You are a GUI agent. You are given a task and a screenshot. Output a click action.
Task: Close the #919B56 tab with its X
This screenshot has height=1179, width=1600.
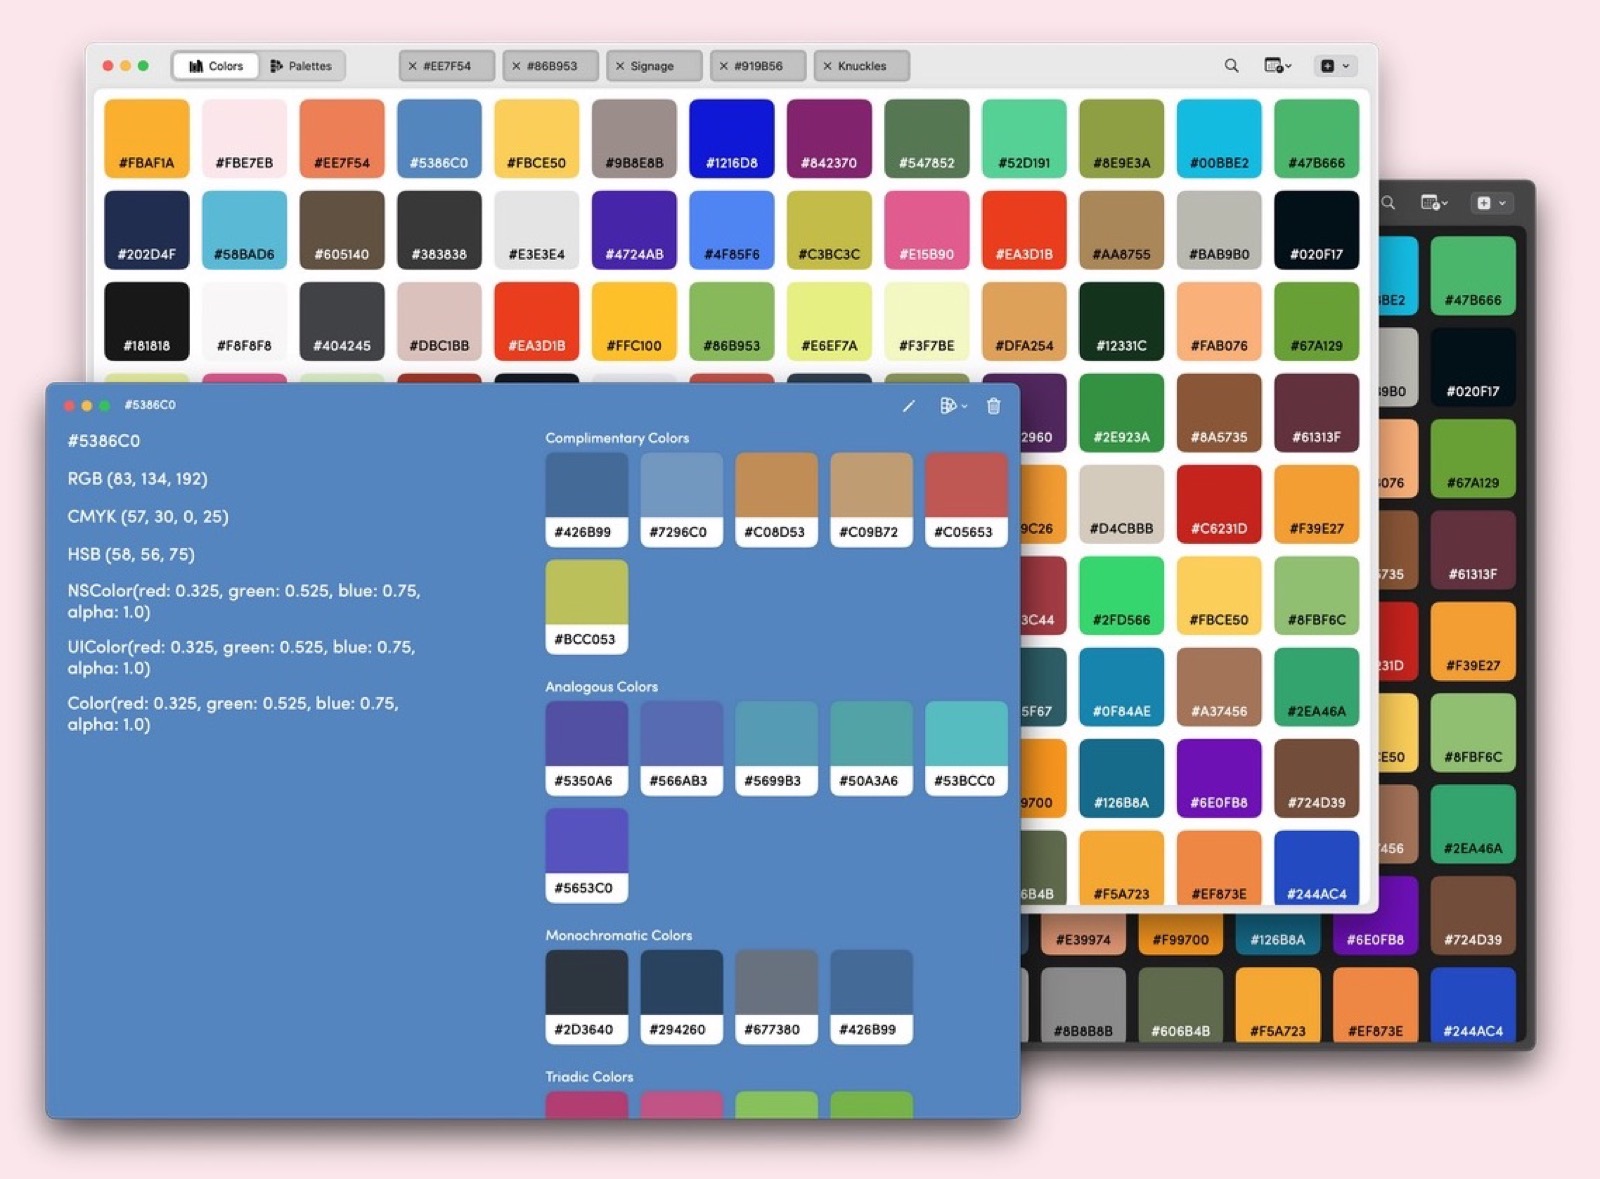point(724,66)
